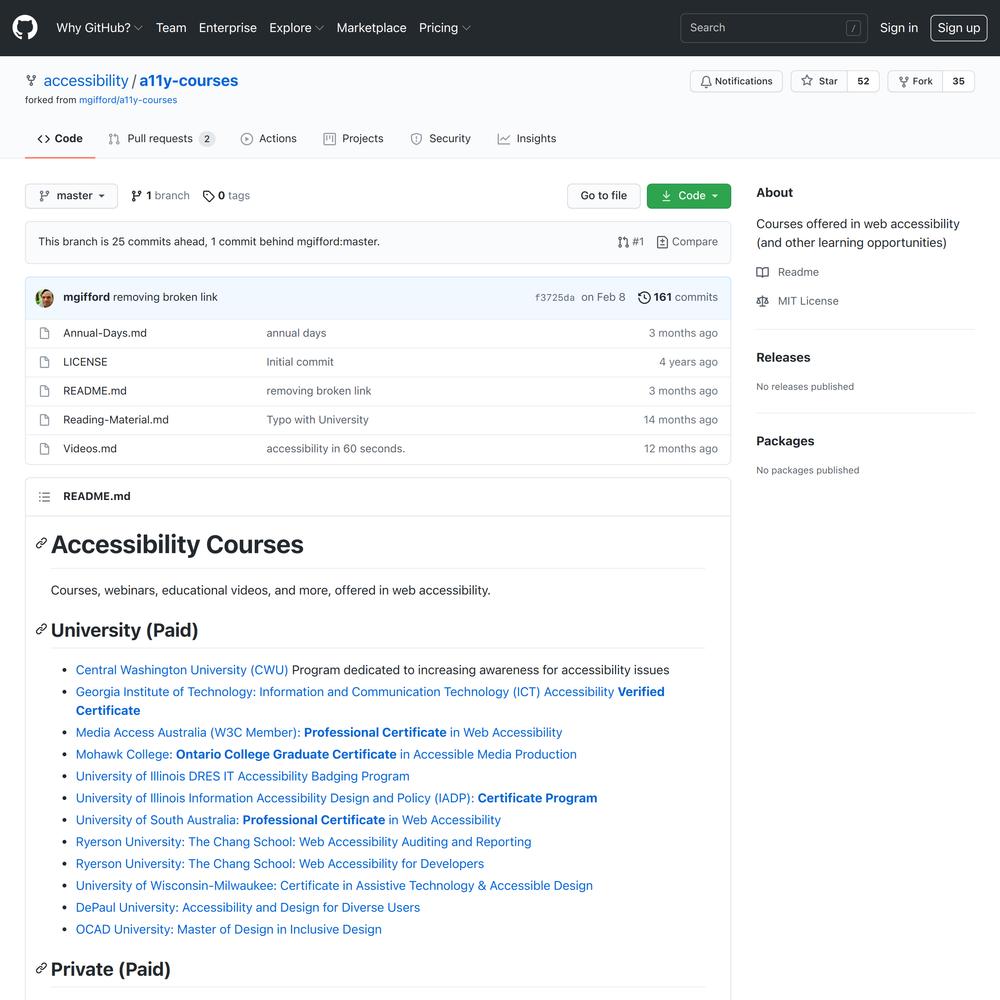Click the scales icon next to MIT License
The image size is (1000, 1000).
(x=762, y=301)
